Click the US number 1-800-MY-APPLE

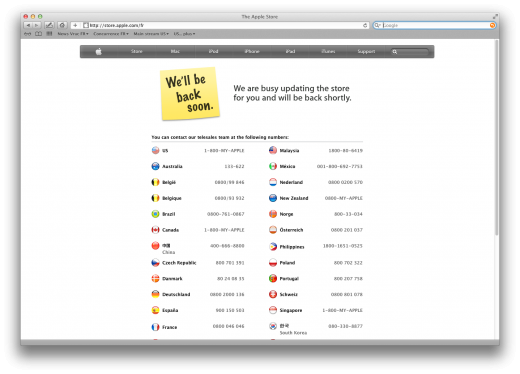tap(224, 151)
